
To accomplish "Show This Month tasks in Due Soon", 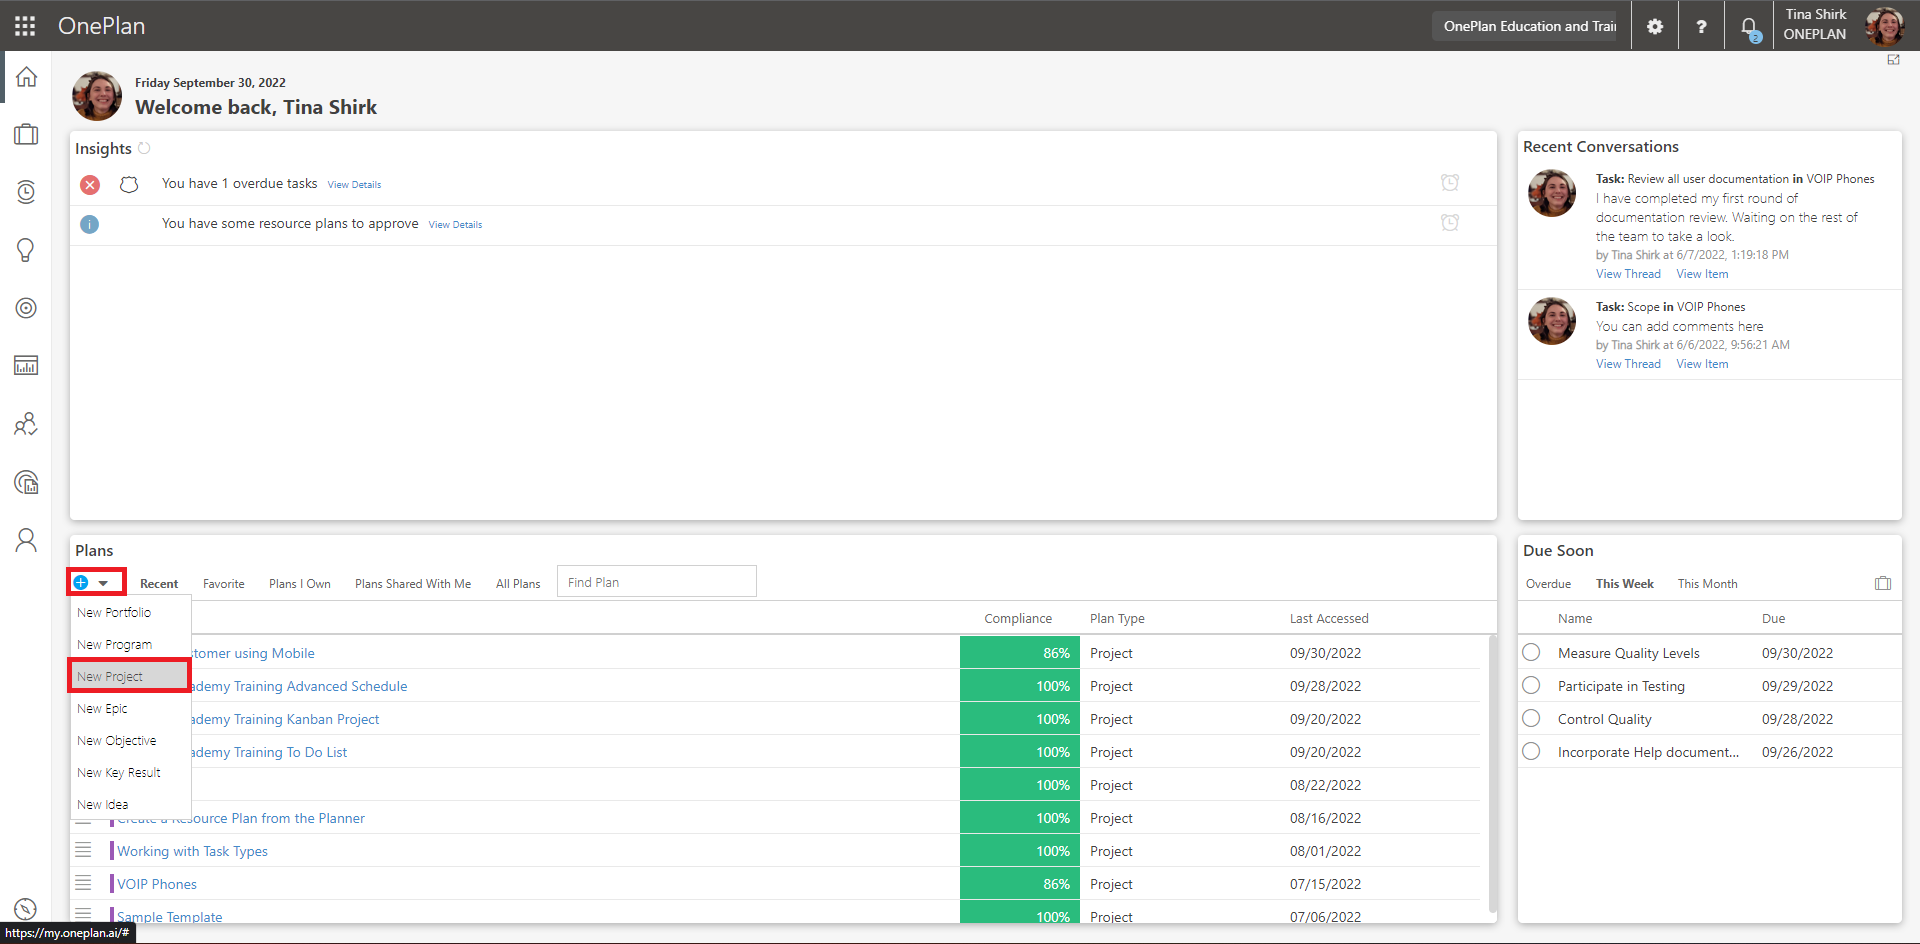I will [x=1708, y=584].
